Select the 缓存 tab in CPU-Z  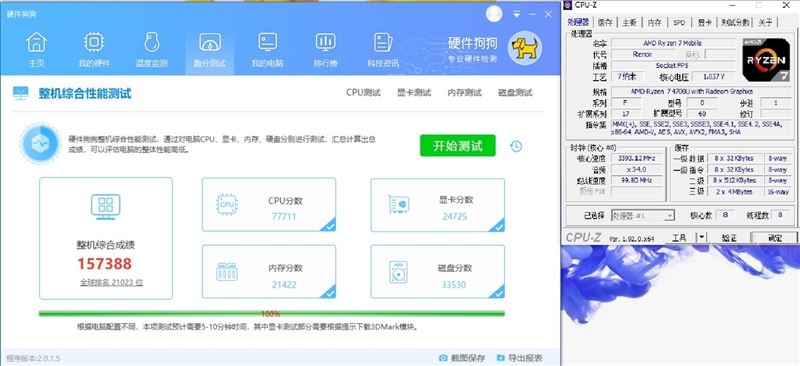tap(606, 22)
